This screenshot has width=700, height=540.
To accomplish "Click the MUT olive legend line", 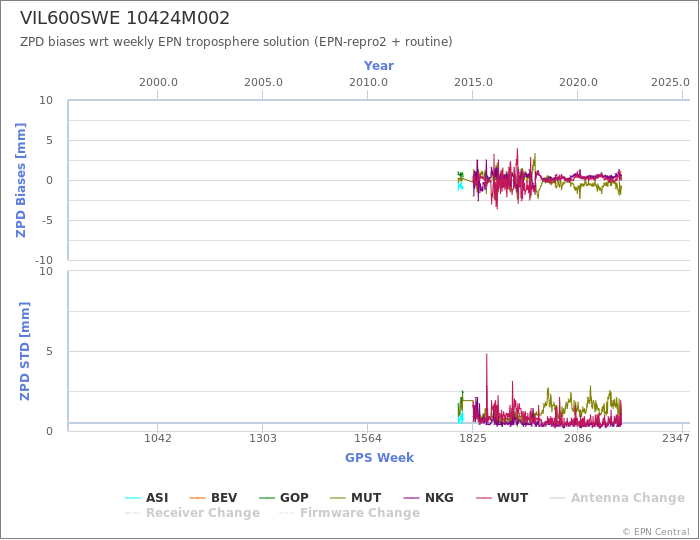I will [338, 498].
